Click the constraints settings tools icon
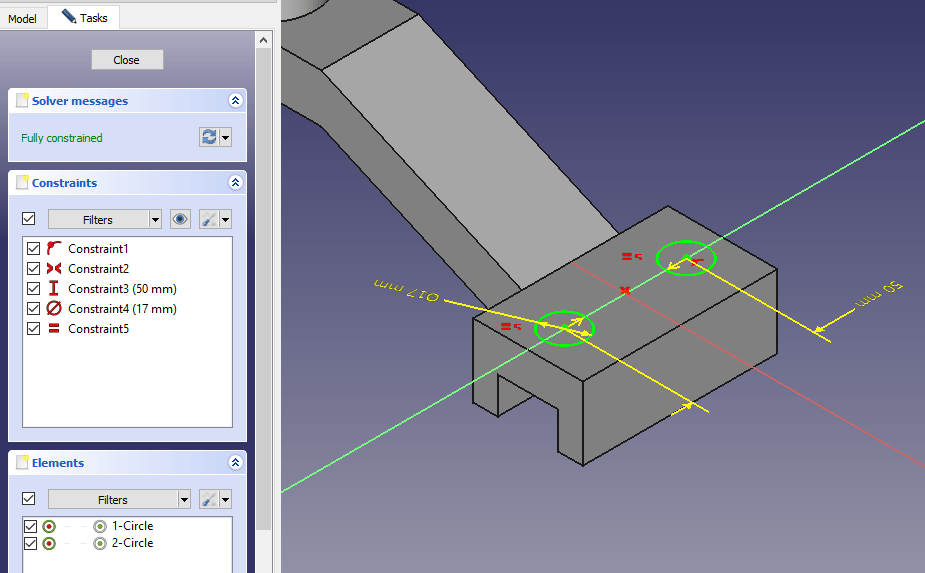925x573 pixels. tap(209, 220)
